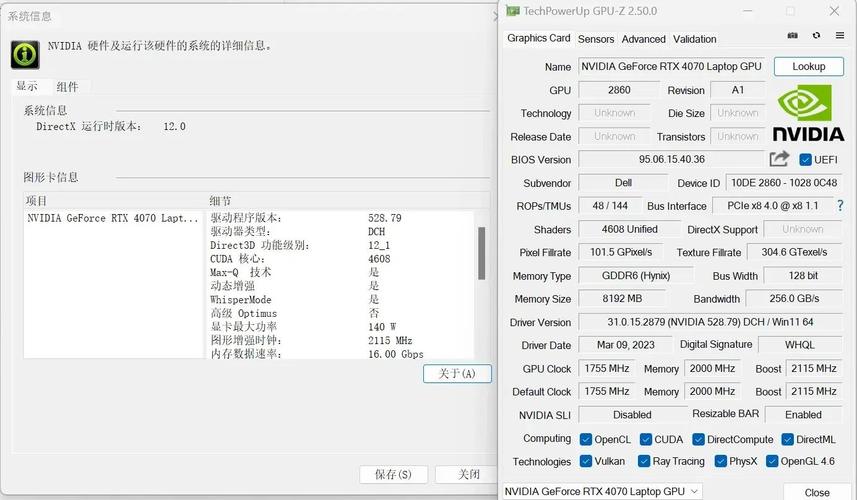Switch to the Validation tab

[694, 39]
